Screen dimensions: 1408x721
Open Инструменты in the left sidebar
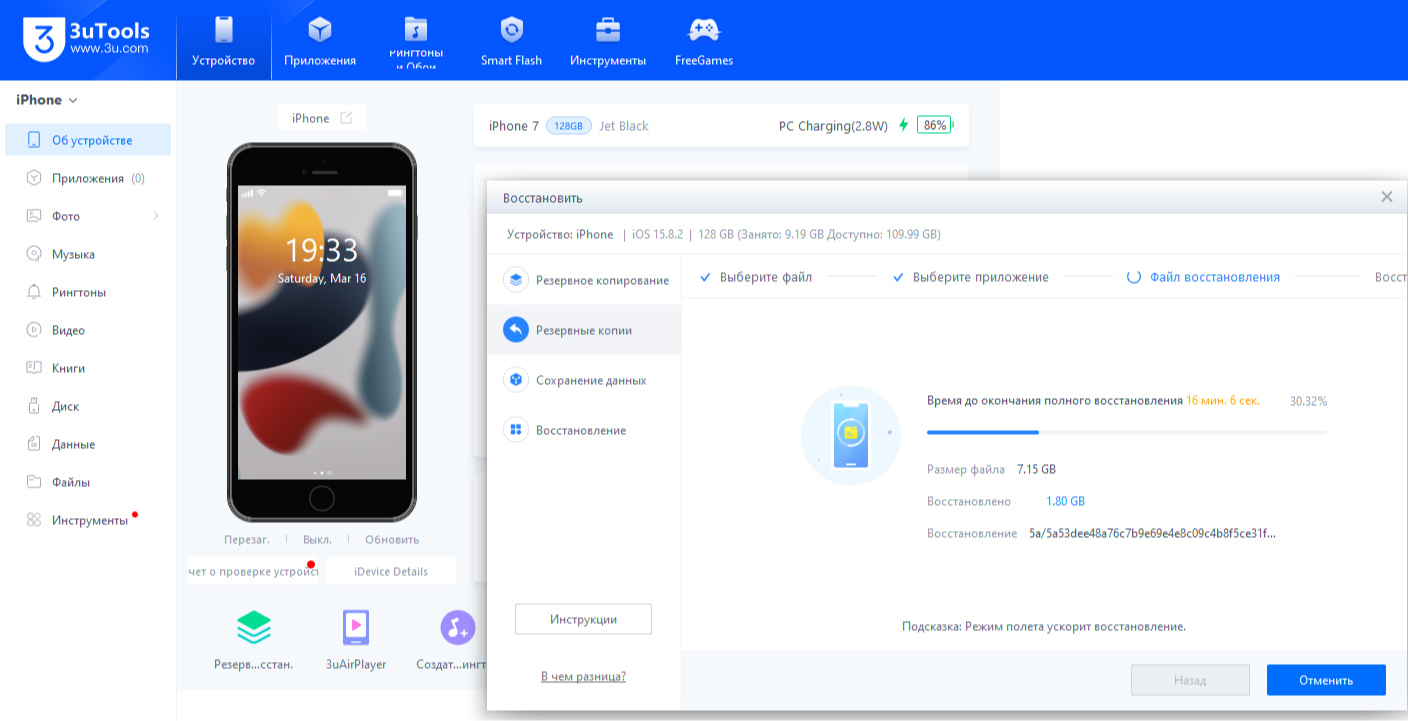coord(88,520)
